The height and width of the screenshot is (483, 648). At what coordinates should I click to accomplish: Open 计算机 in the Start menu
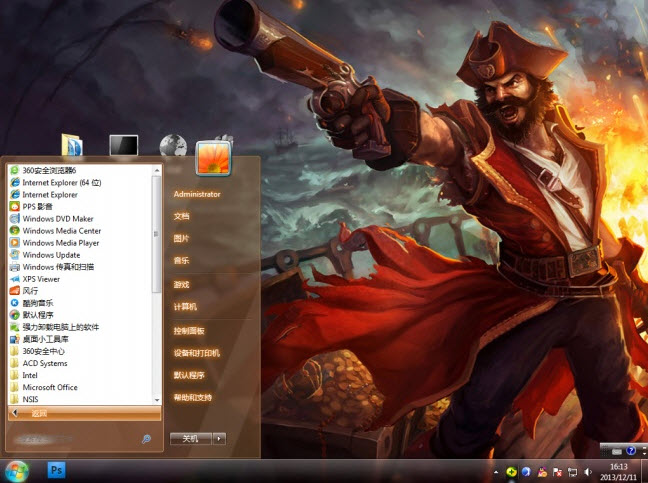pos(185,307)
